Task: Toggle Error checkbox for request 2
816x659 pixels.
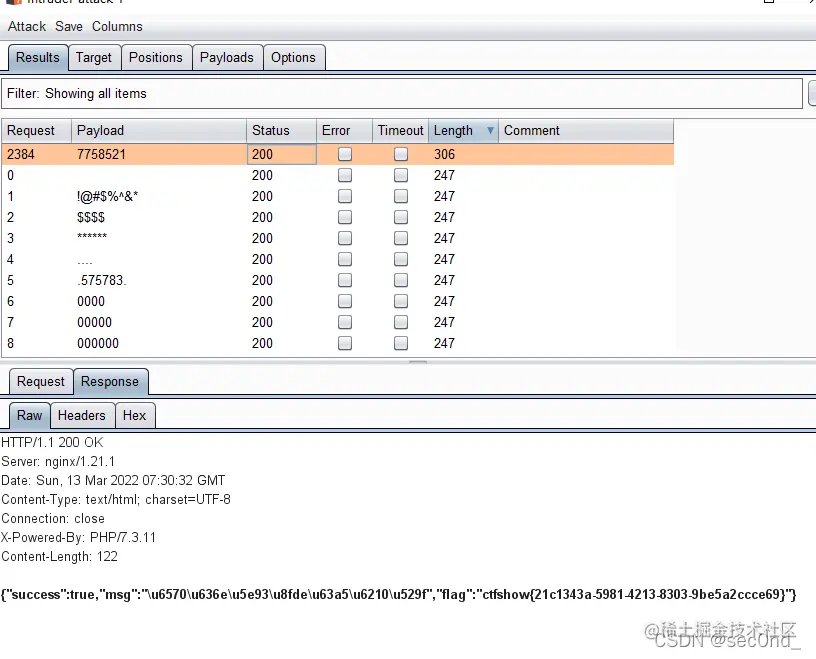Action: coord(345,217)
